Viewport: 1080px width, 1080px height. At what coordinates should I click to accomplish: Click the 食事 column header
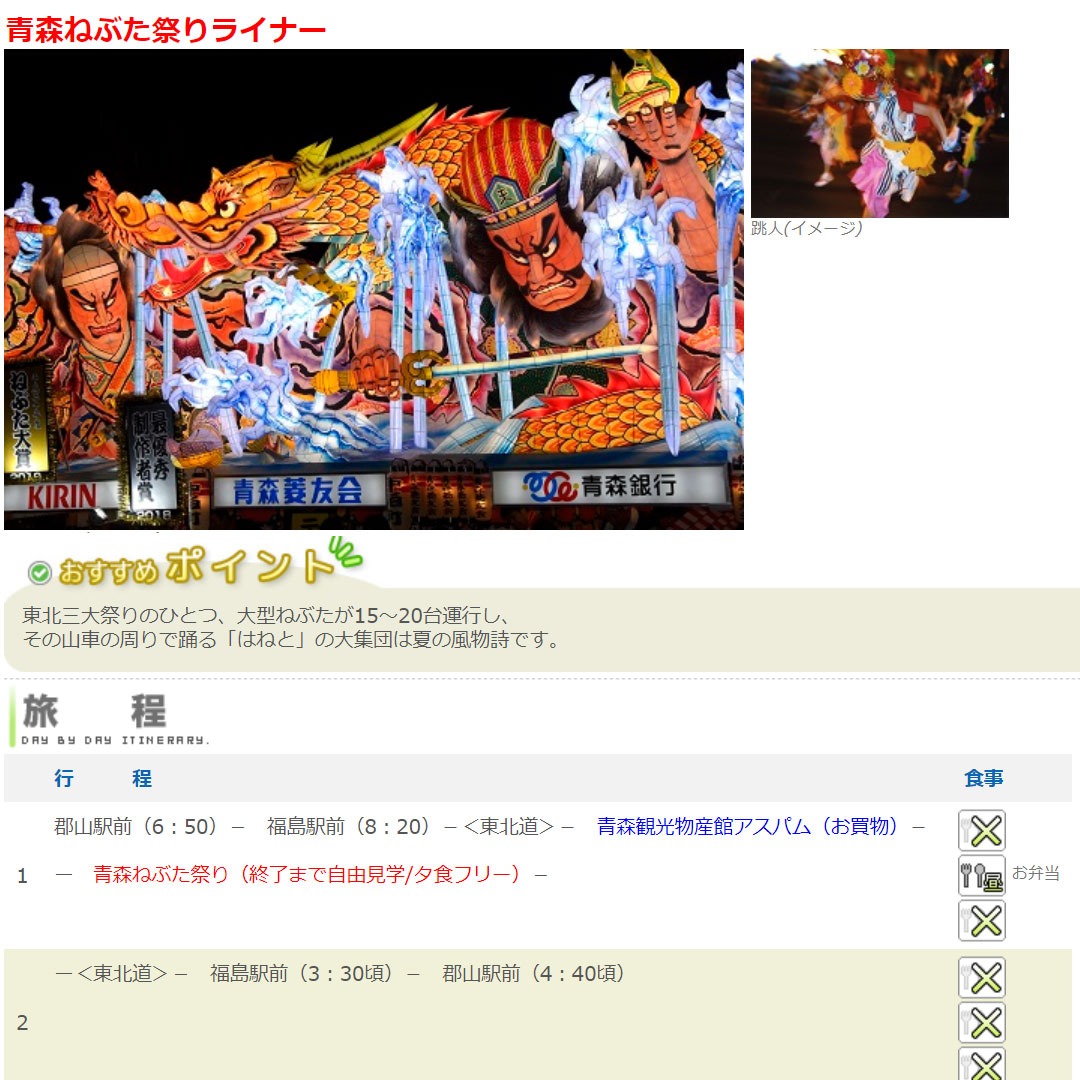coord(984,778)
